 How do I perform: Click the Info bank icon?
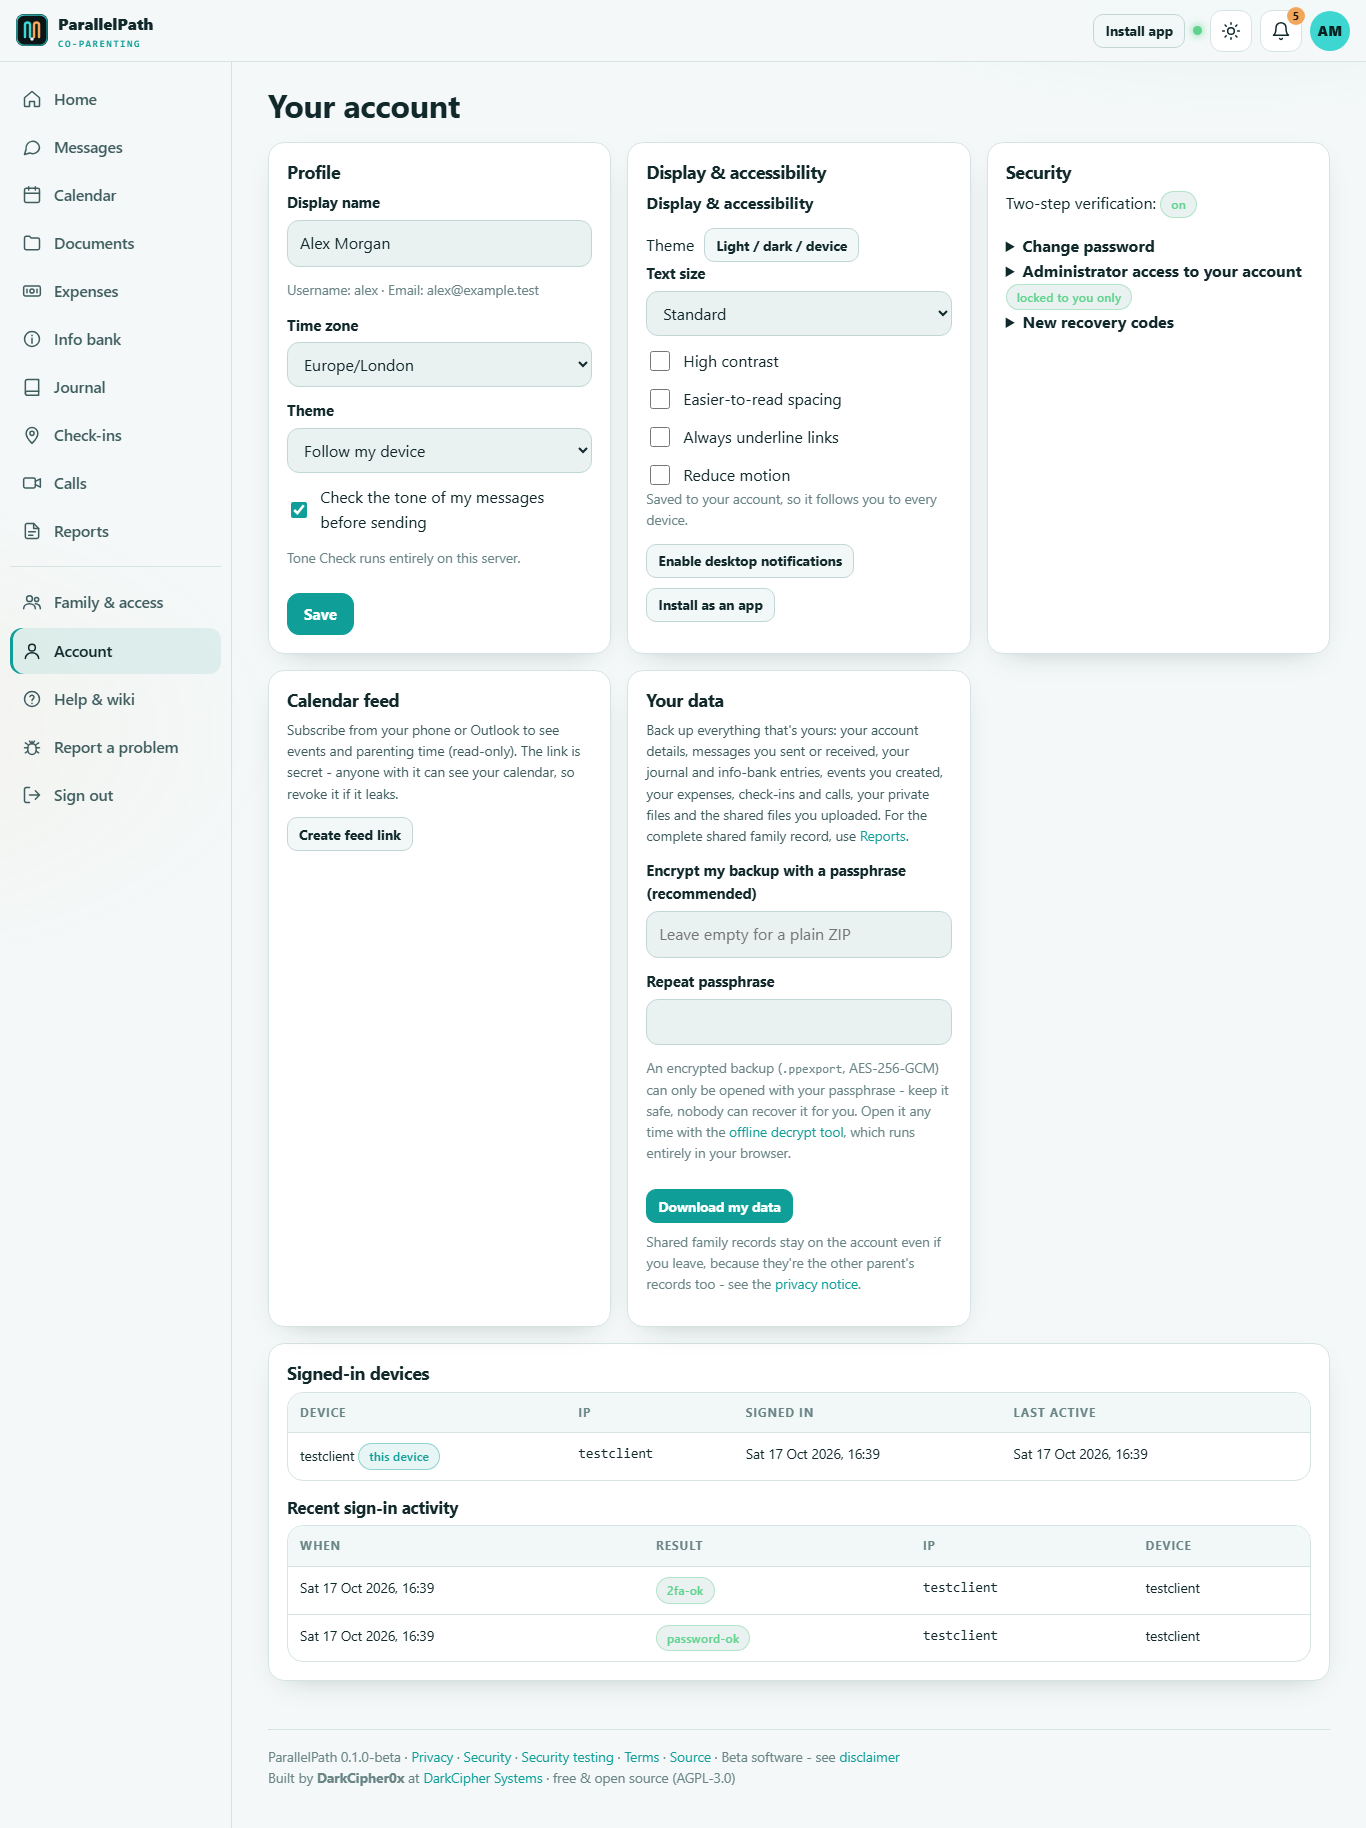click(x=32, y=339)
